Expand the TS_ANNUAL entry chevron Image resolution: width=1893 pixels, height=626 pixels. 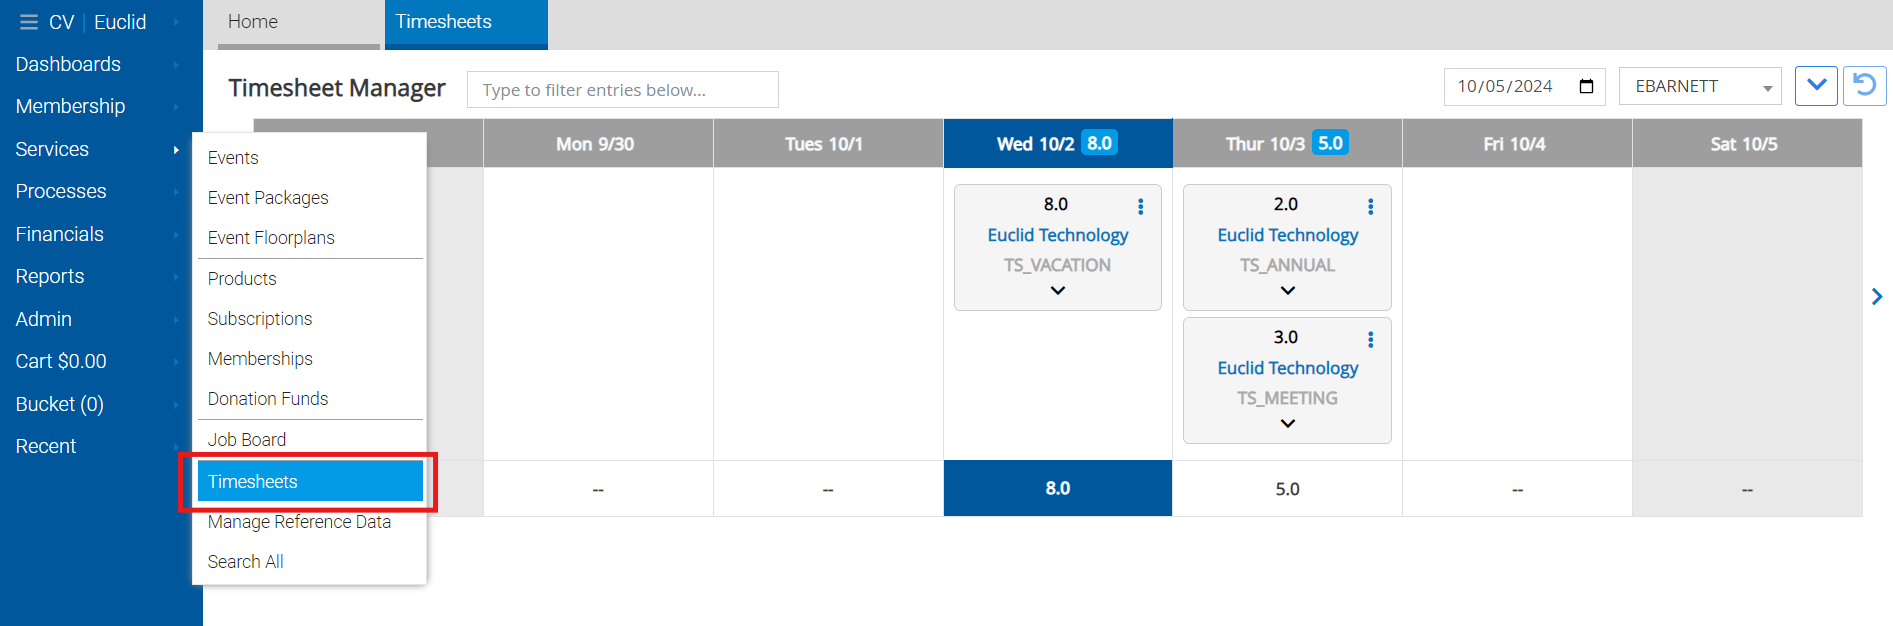coord(1288,290)
